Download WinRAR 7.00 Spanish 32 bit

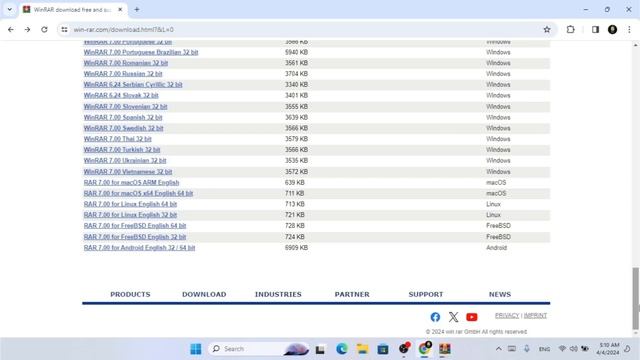[x=123, y=117]
